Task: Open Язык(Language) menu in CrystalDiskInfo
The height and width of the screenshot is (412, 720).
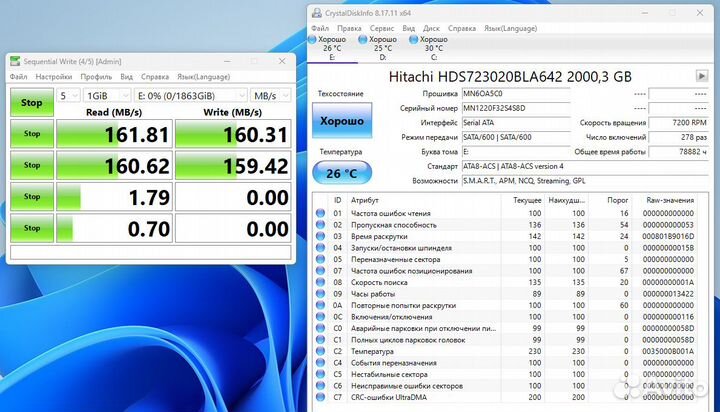Action: click(511, 28)
